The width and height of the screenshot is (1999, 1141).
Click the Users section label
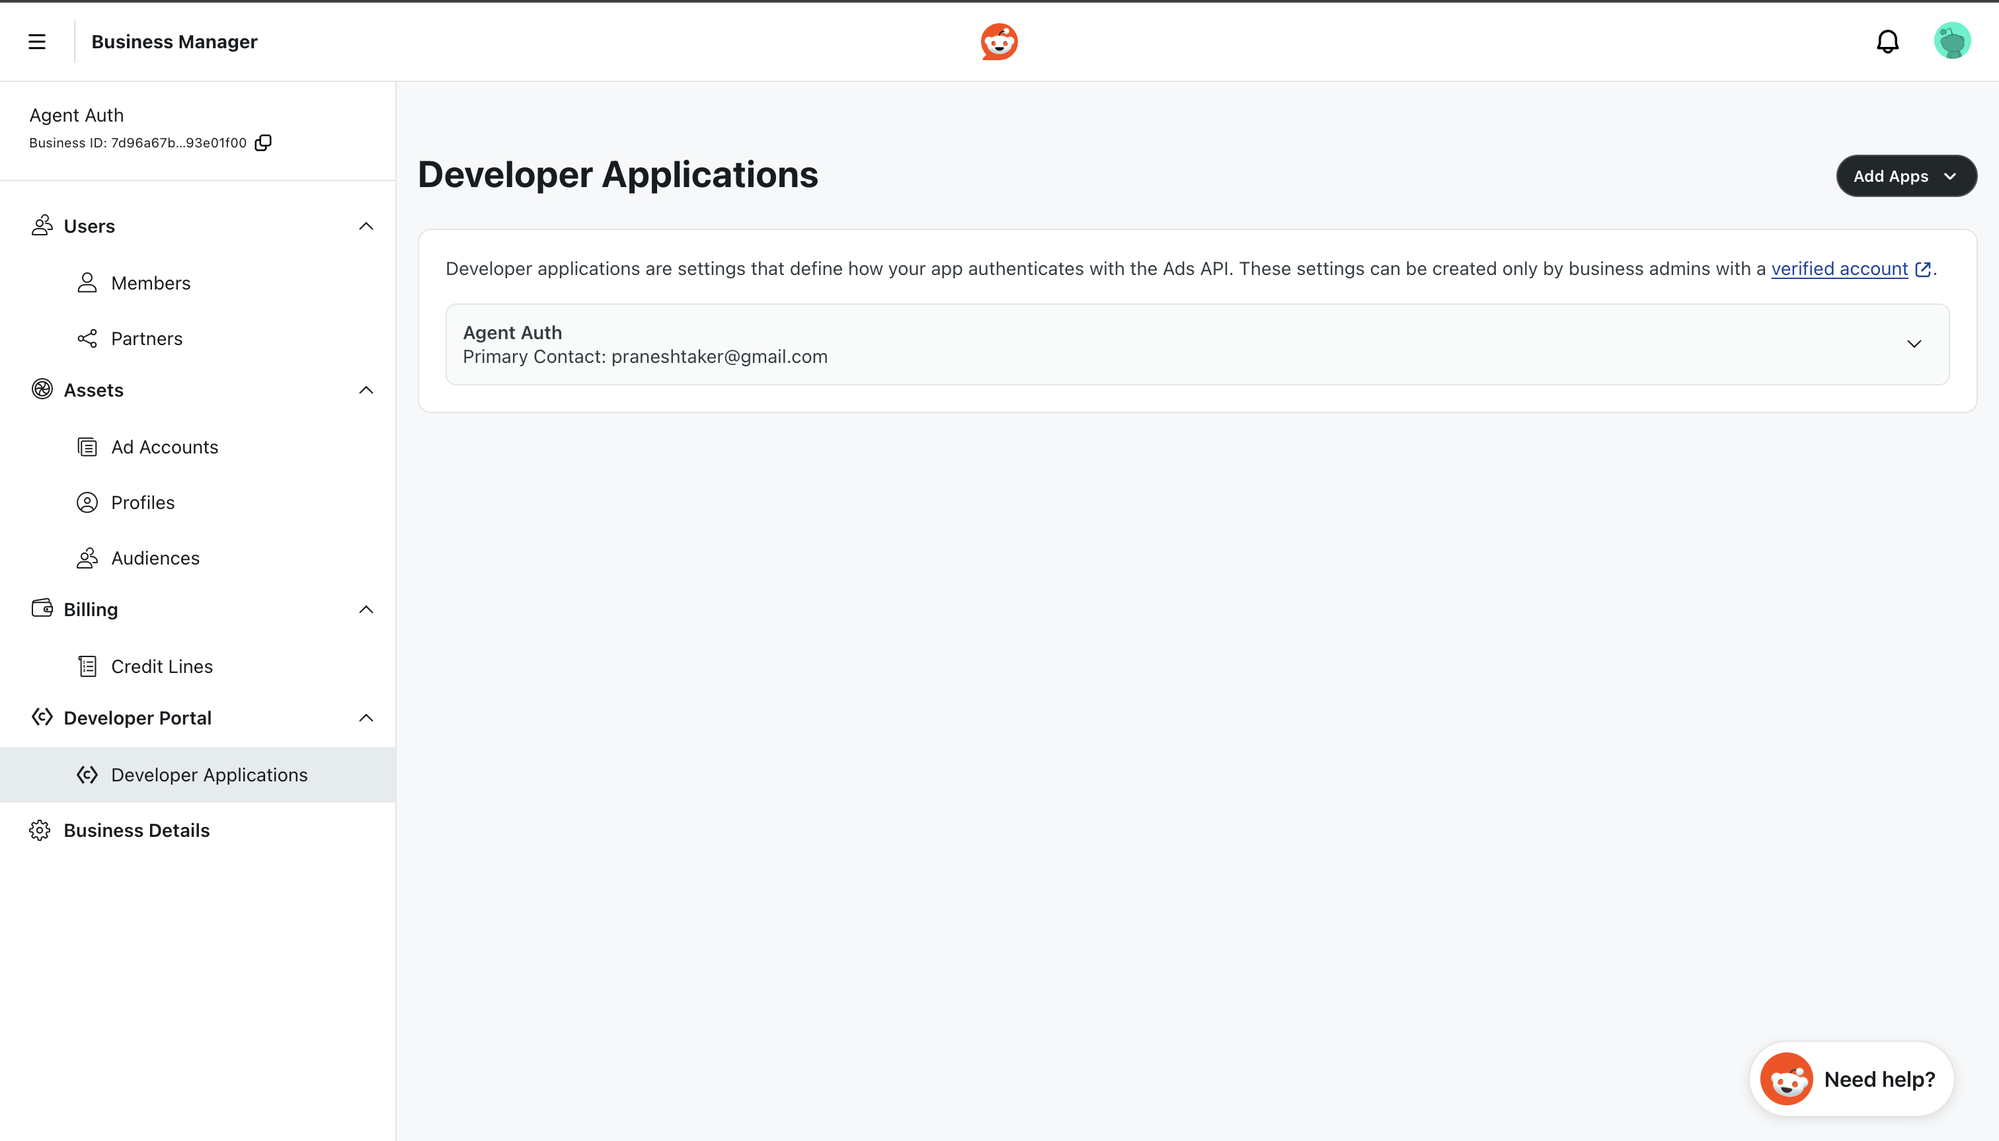click(x=89, y=226)
